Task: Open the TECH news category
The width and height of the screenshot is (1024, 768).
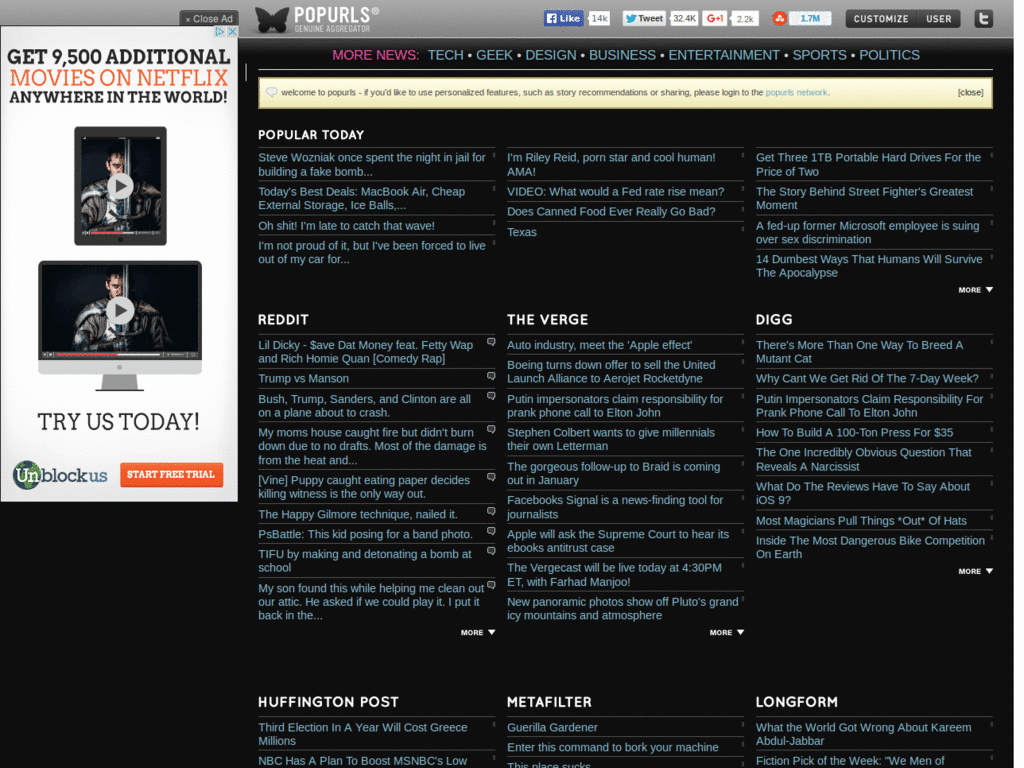Action: point(445,56)
